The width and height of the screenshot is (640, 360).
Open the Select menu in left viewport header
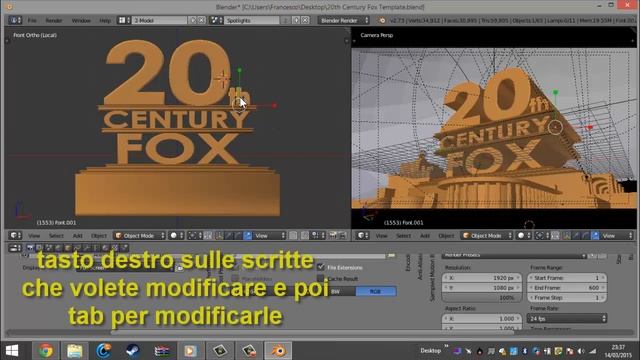pos(56,236)
